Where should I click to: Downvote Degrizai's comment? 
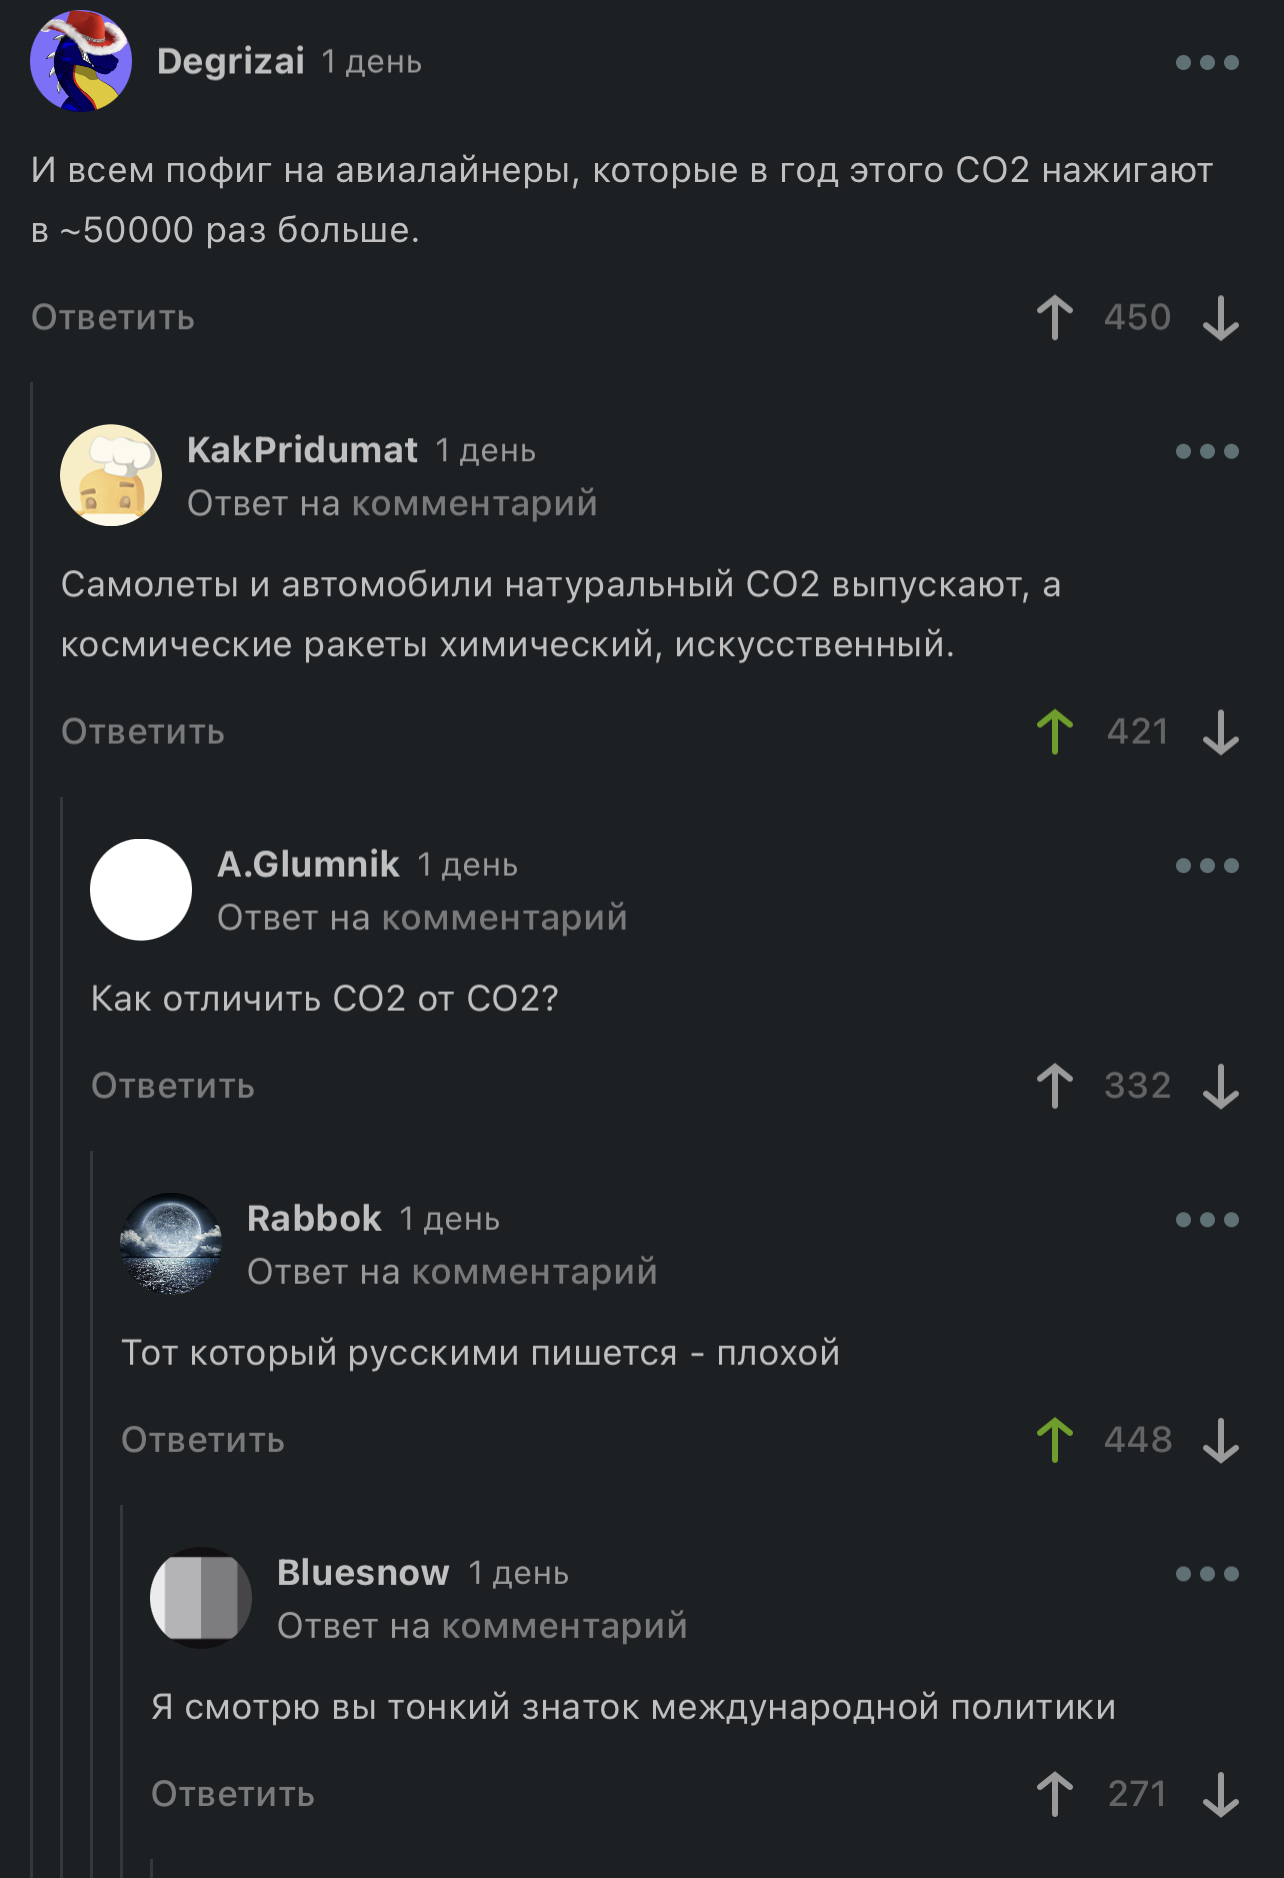click(1220, 318)
